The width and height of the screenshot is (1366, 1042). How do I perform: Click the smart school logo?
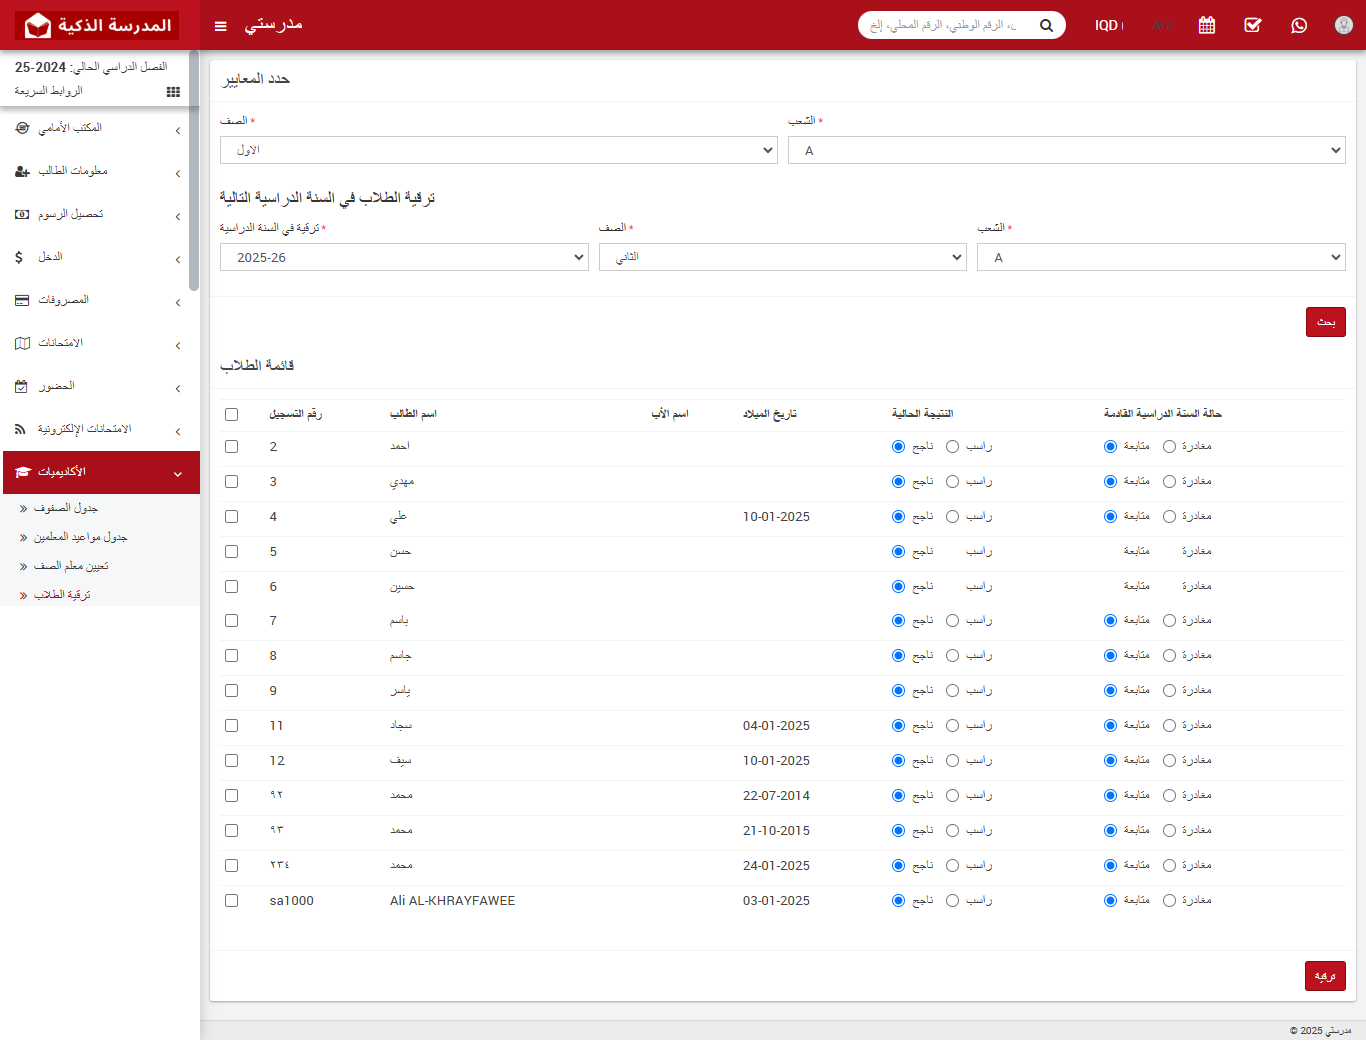pos(98,25)
